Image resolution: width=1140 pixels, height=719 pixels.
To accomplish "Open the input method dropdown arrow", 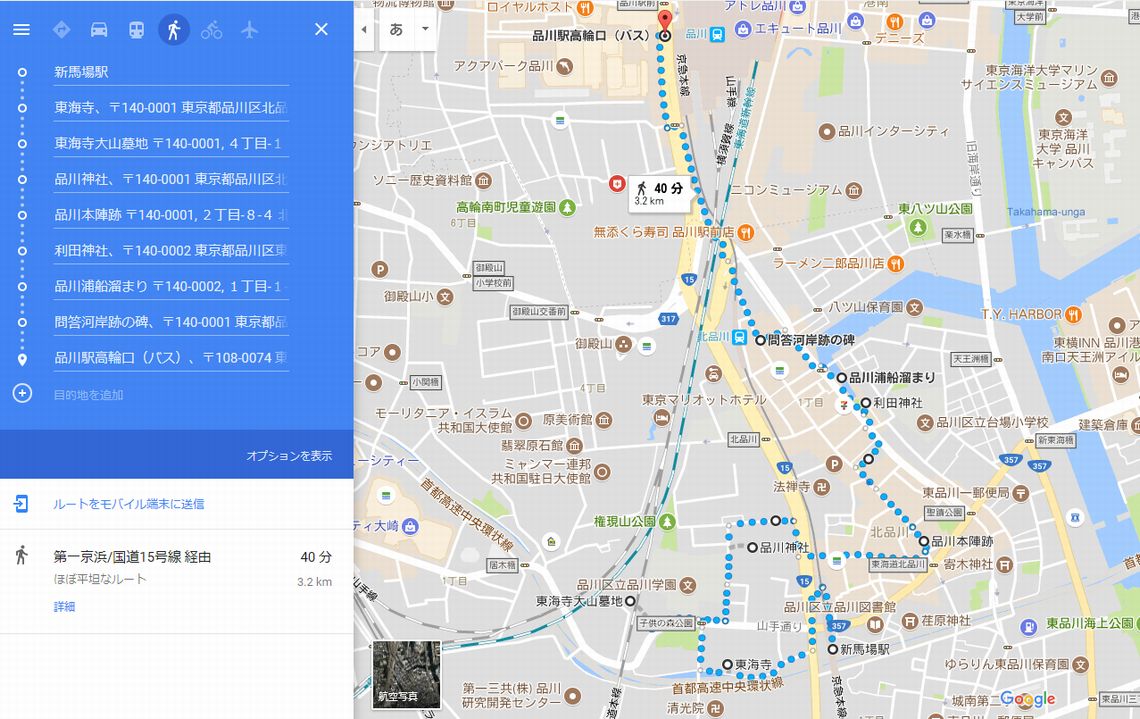I will (425, 30).
